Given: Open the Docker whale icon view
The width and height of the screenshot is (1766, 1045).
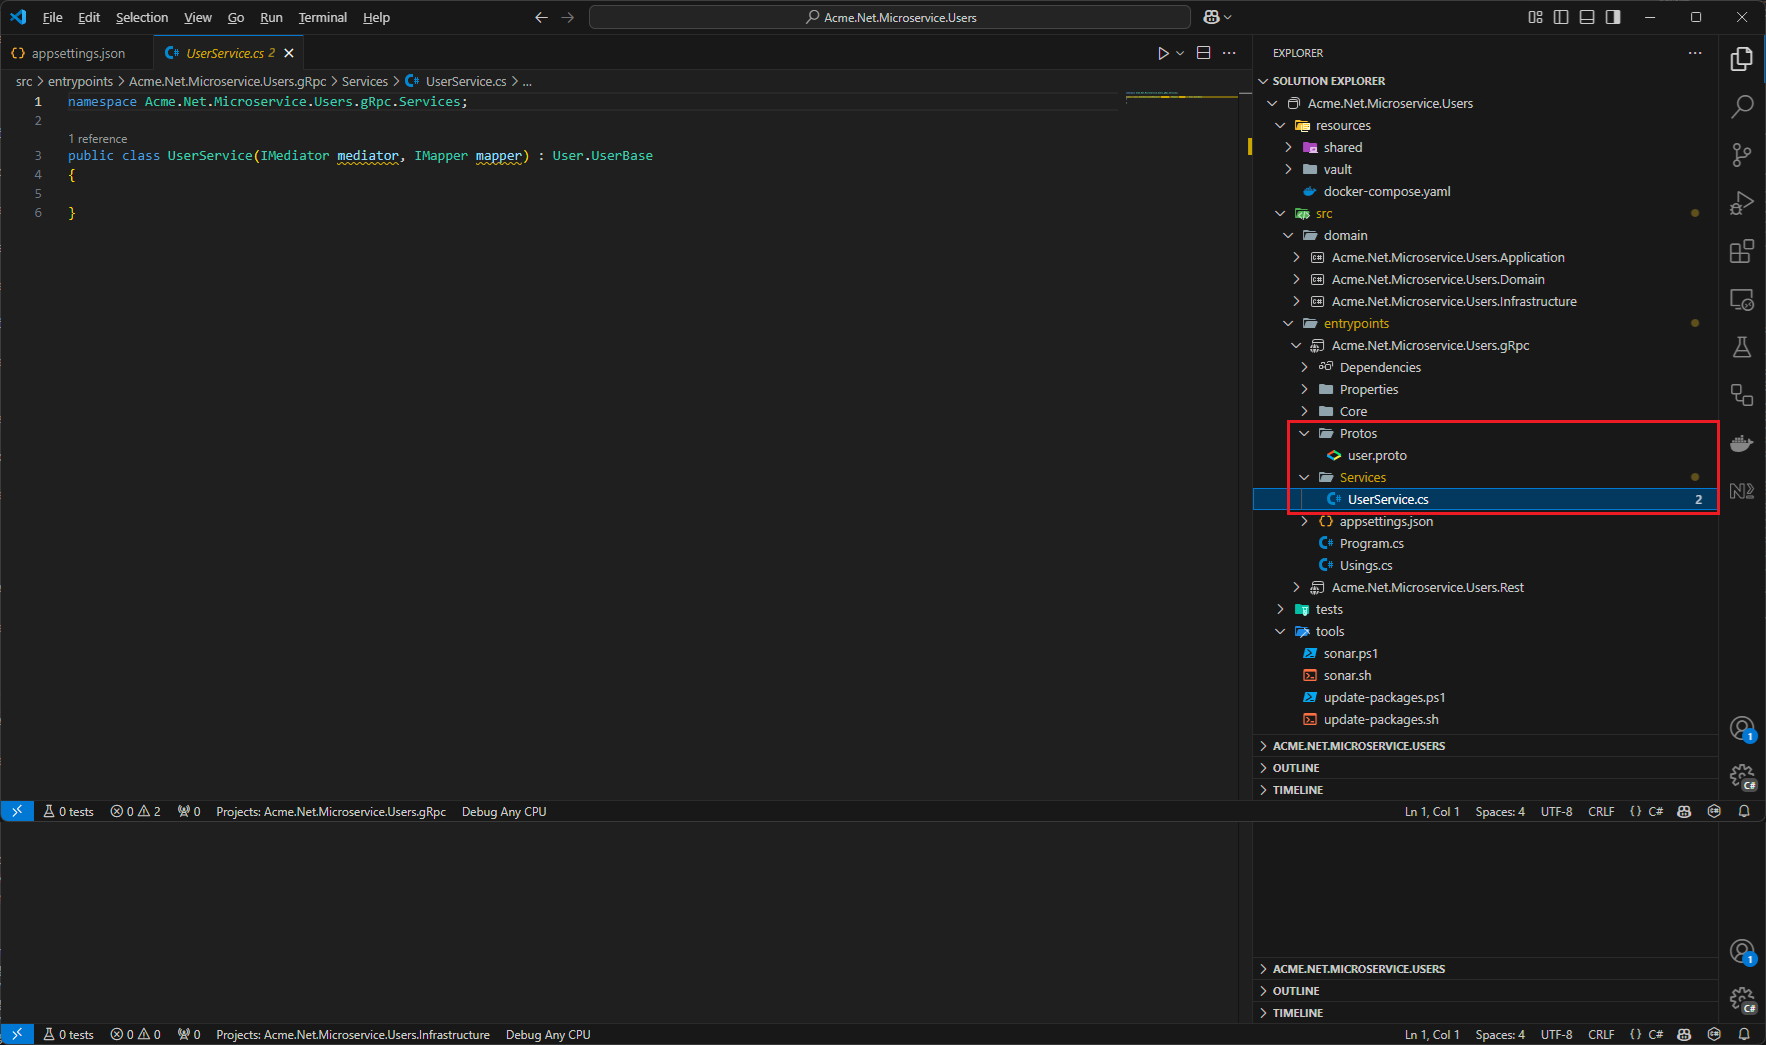Looking at the screenshot, I should (x=1742, y=443).
